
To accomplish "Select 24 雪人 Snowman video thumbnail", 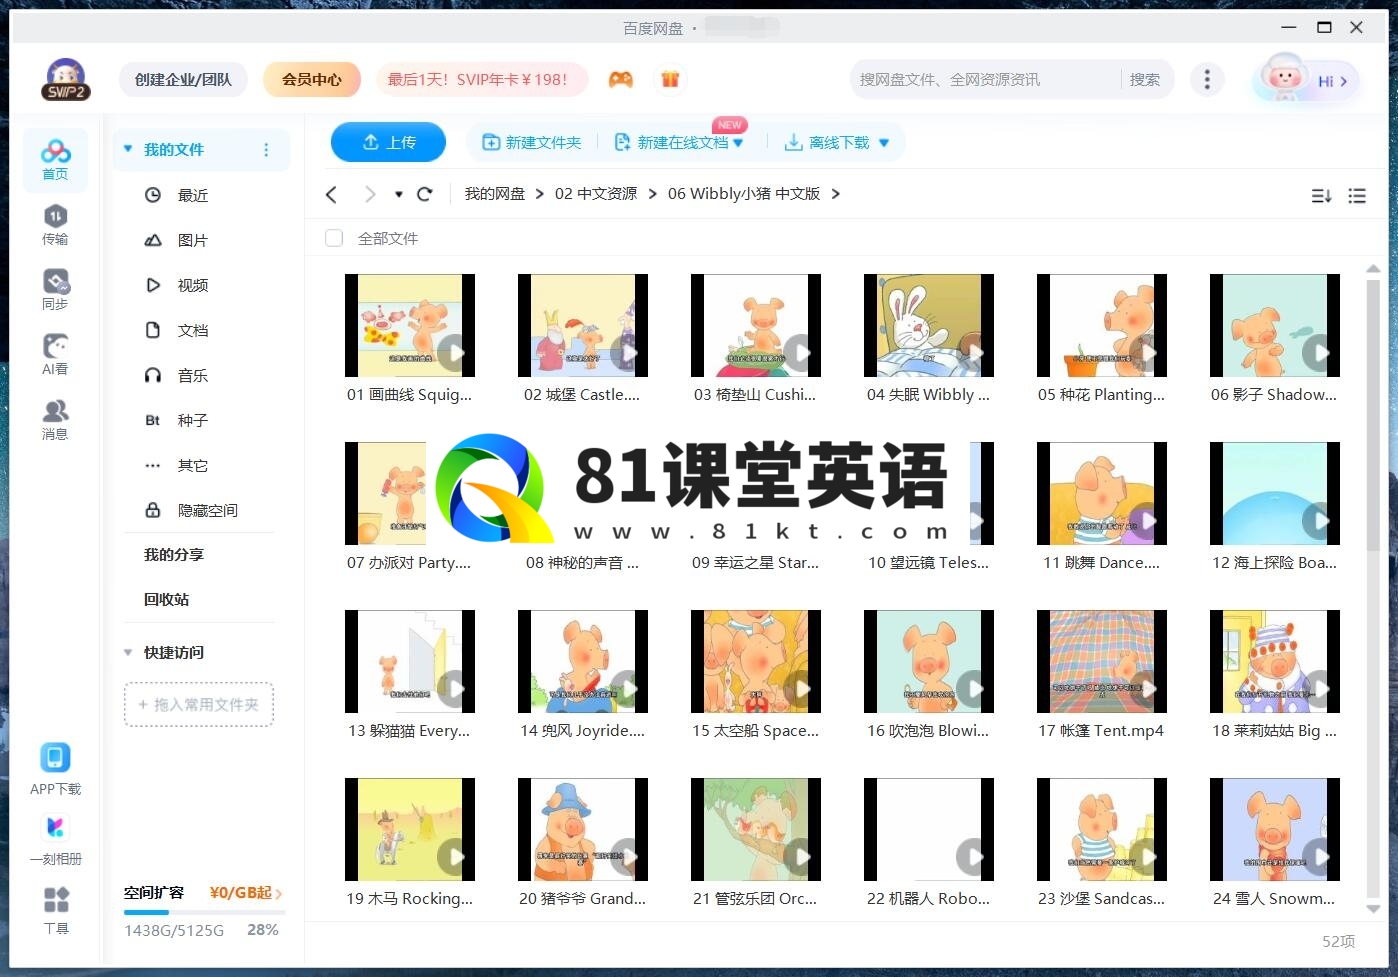I will click(x=1275, y=830).
